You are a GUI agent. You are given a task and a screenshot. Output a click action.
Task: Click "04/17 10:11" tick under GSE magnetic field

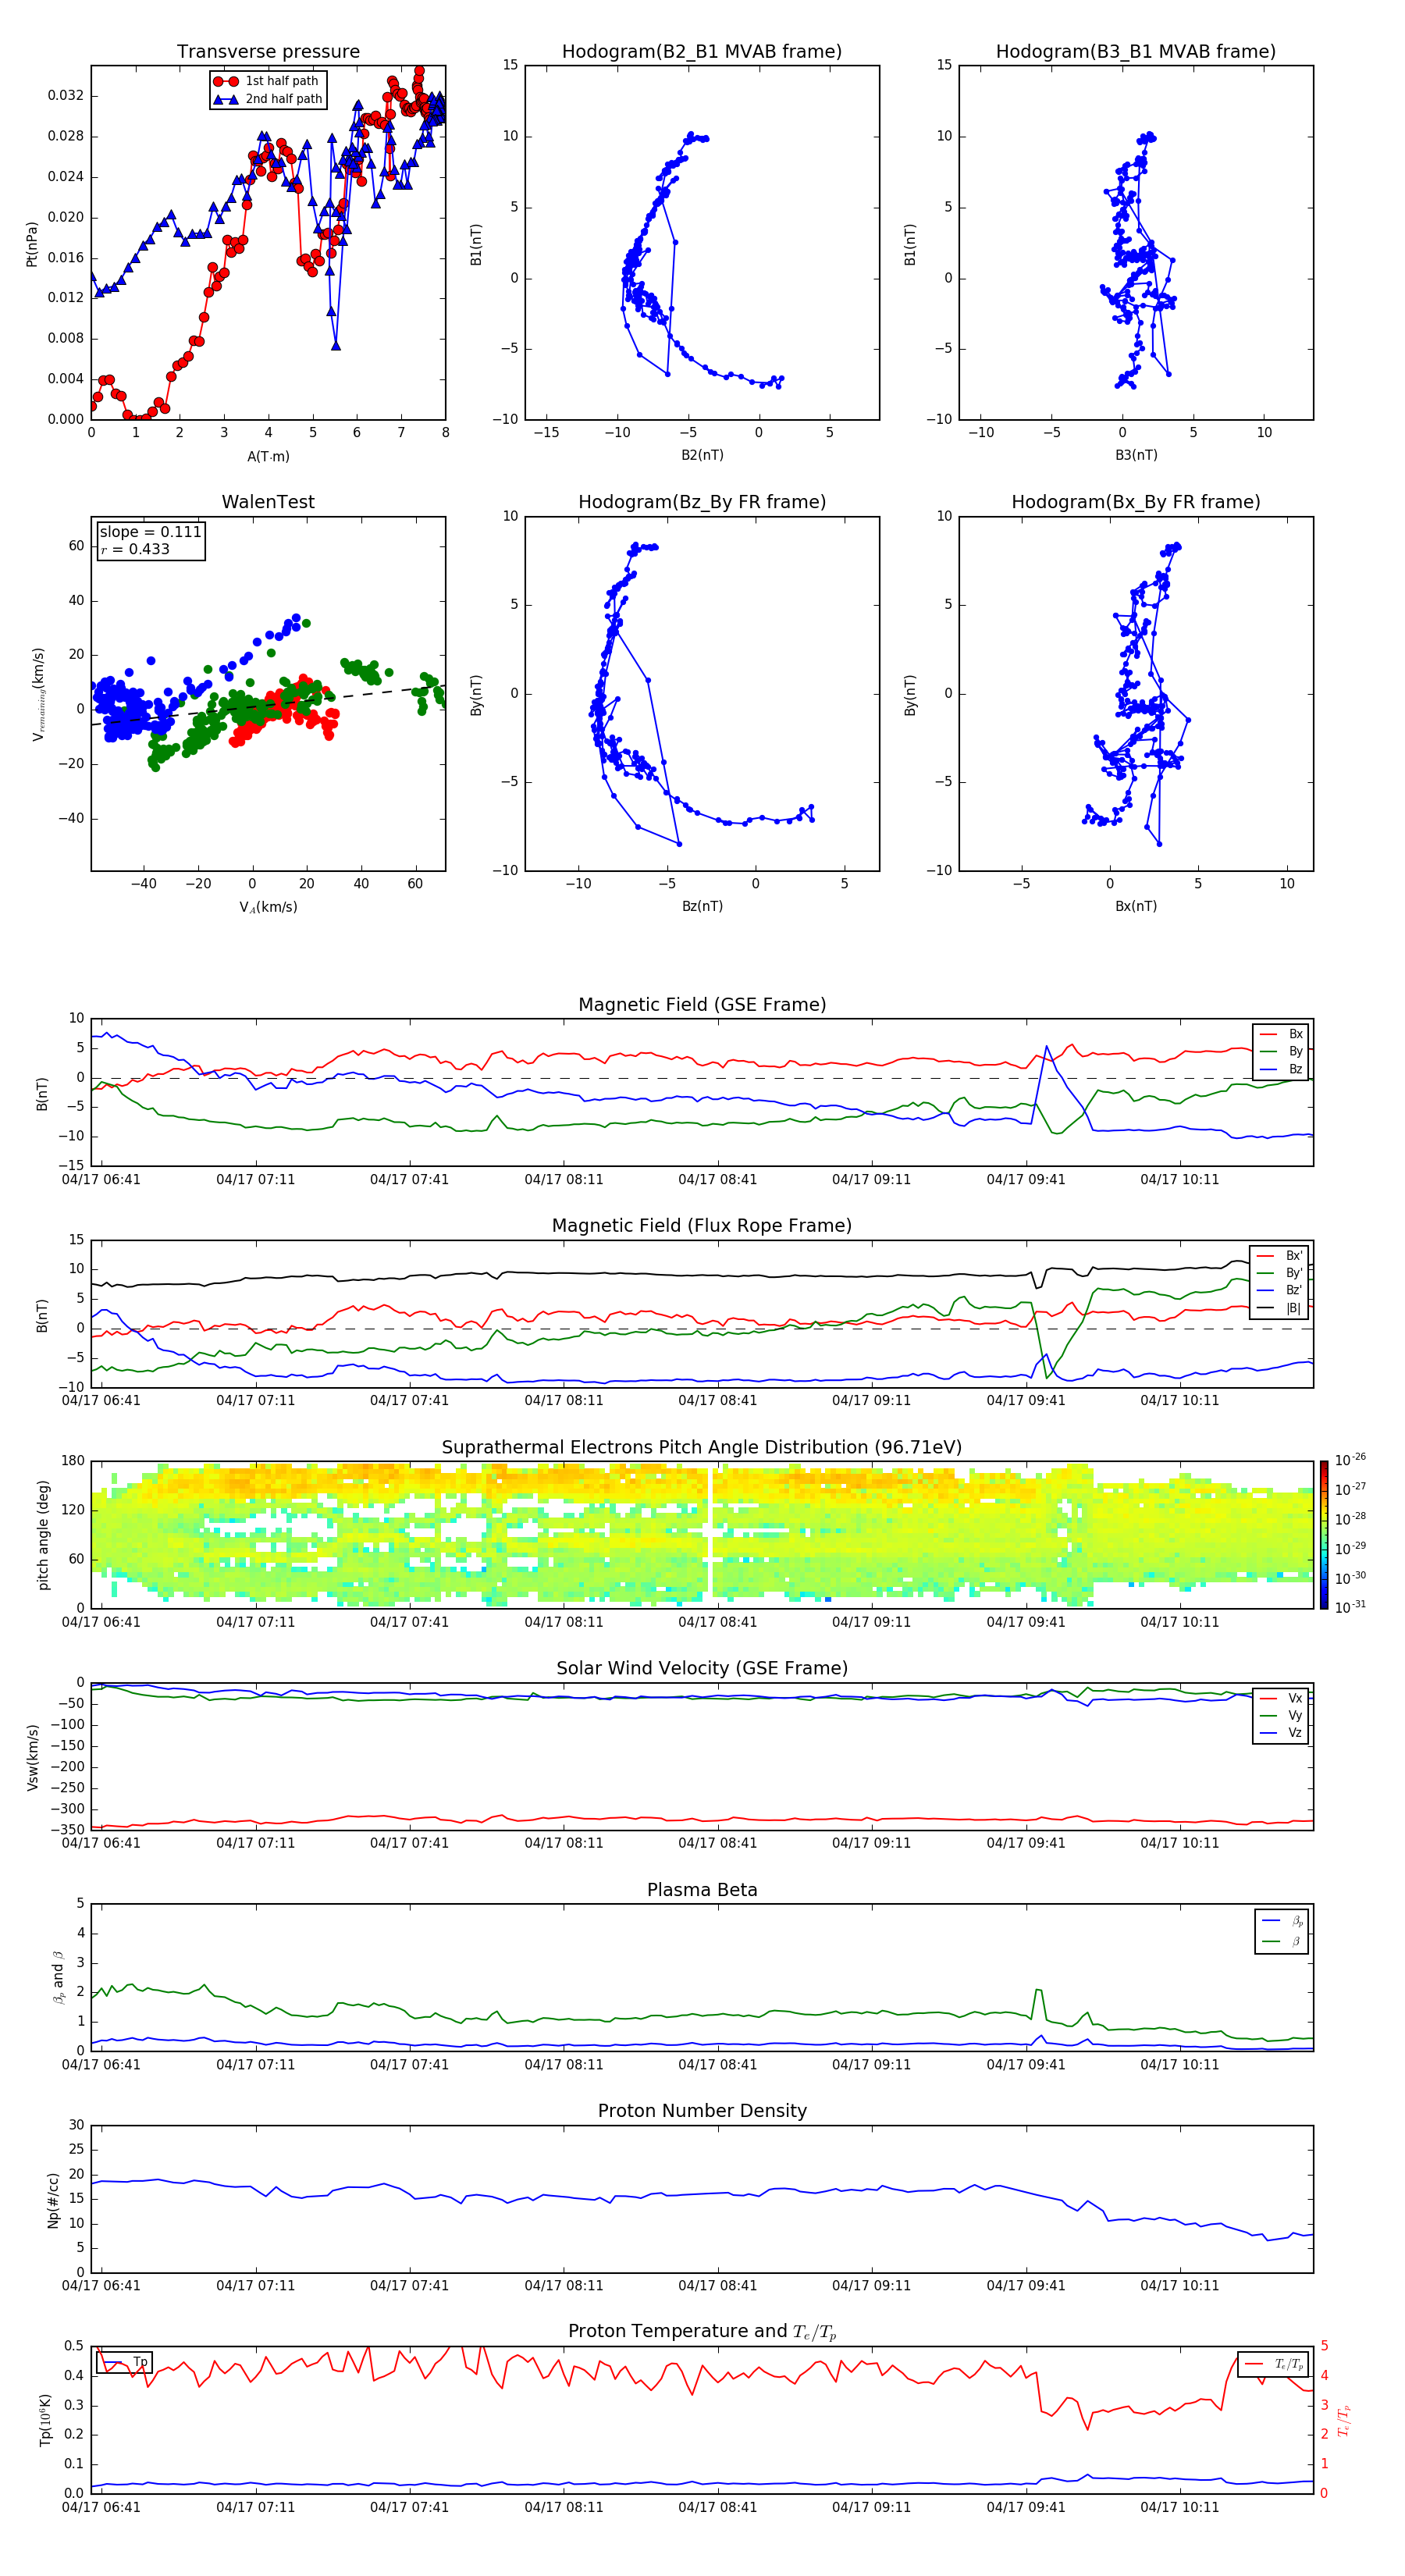[1179, 1179]
